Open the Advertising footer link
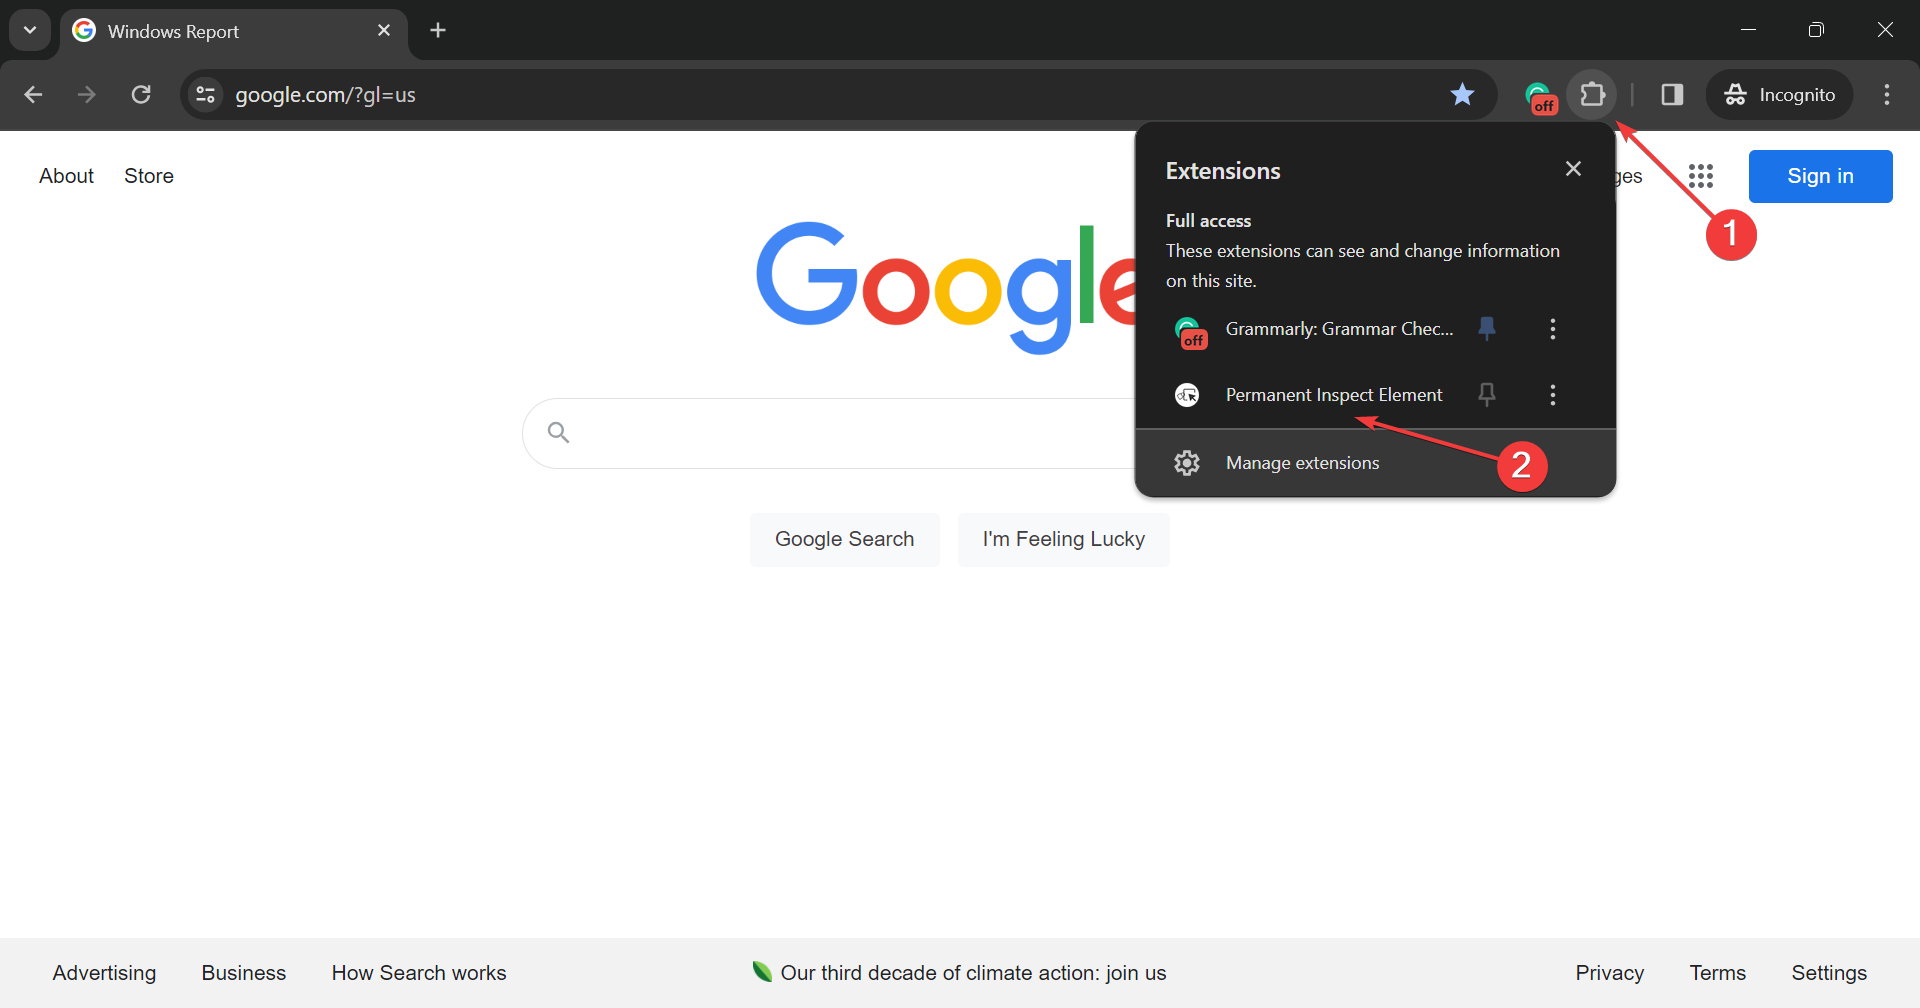This screenshot has height=1008, width=1920. (x=104, y=973)
